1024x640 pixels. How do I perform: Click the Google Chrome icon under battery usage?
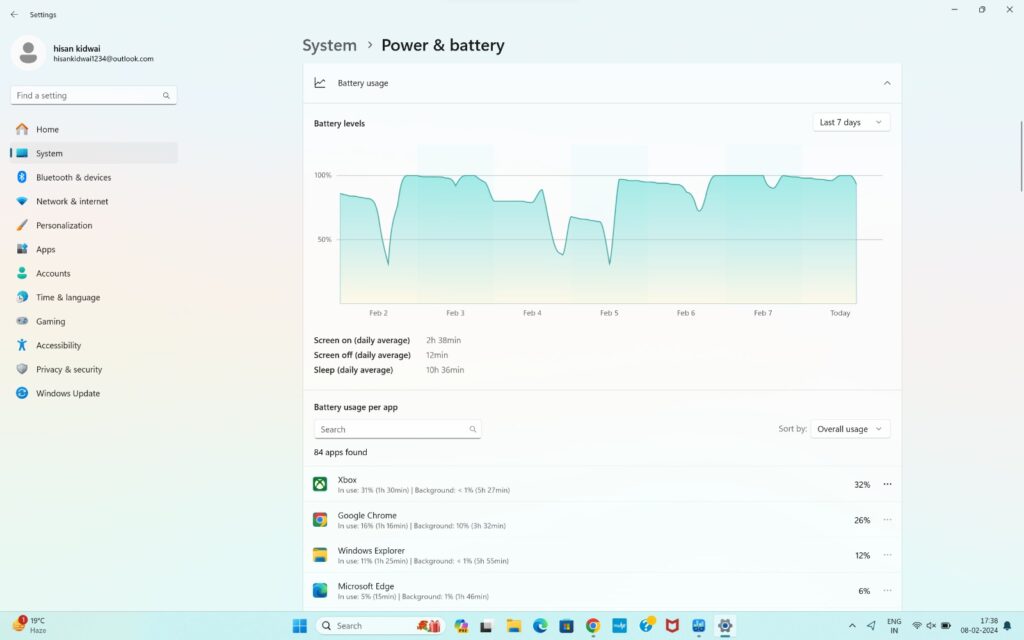pyautogui.click(x=320, y=519)
